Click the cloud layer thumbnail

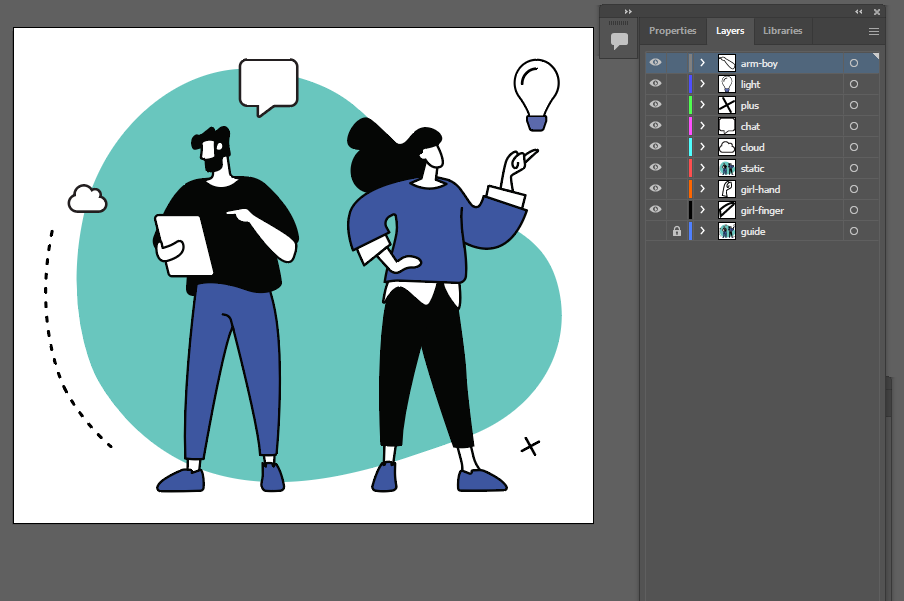pyautogui.click(x=727, y=148)
